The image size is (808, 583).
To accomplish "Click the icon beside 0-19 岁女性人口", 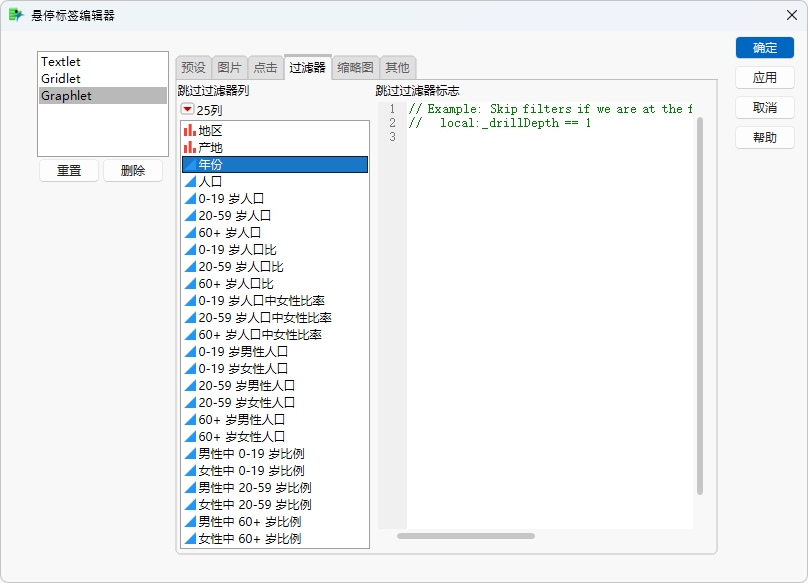I will (x=190, y=369).
